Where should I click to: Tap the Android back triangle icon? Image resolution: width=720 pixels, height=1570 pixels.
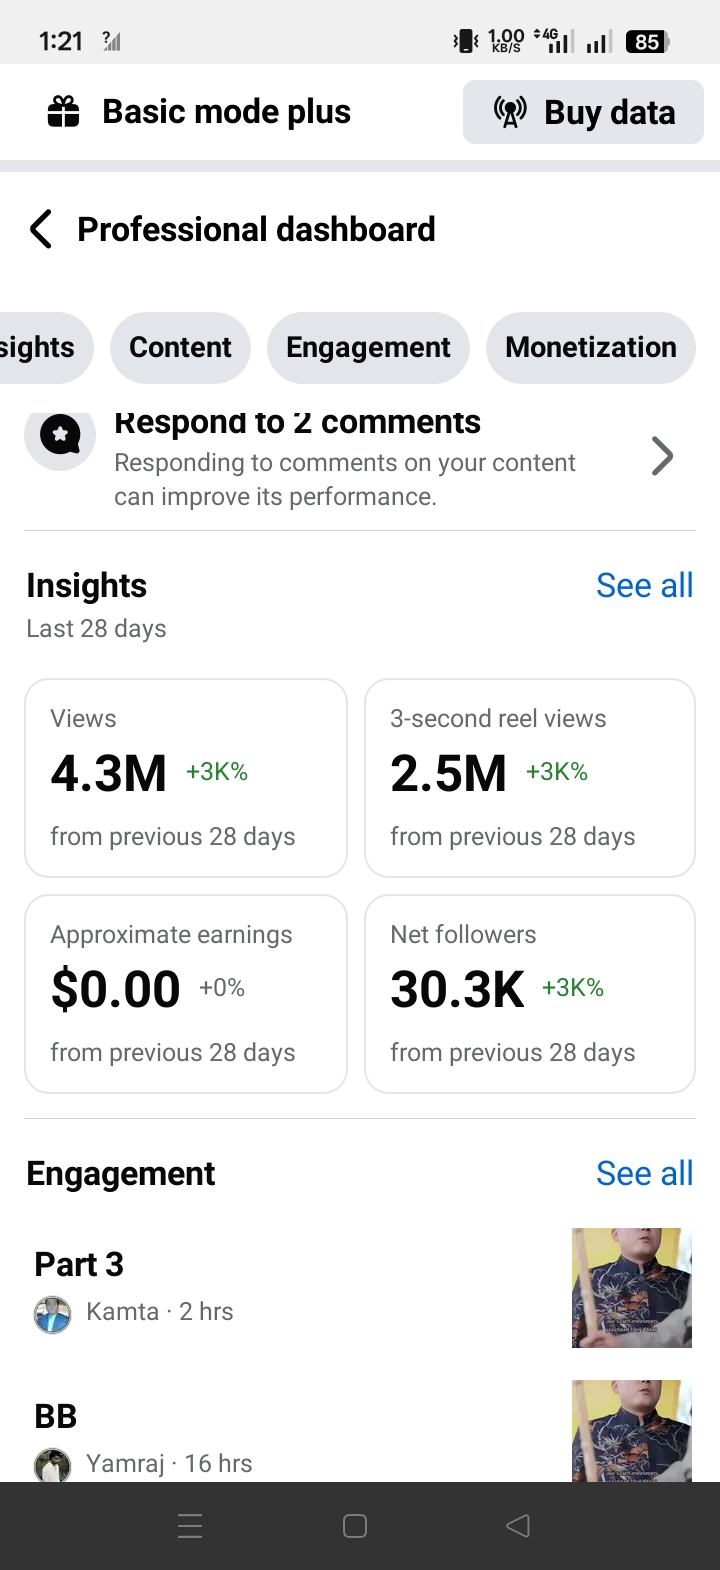518,1526
